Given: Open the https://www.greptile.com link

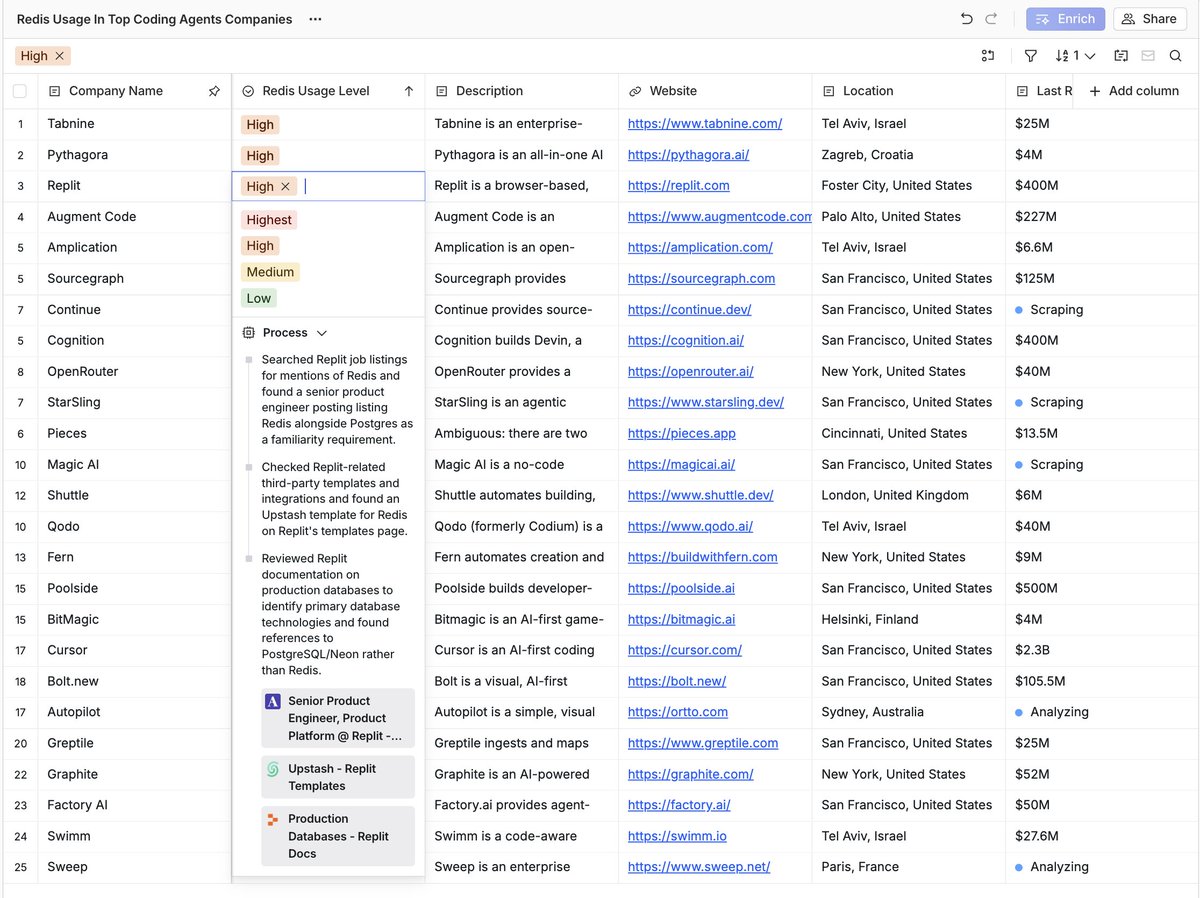Looking at the screenshot, I should click(x=703, y=743).
